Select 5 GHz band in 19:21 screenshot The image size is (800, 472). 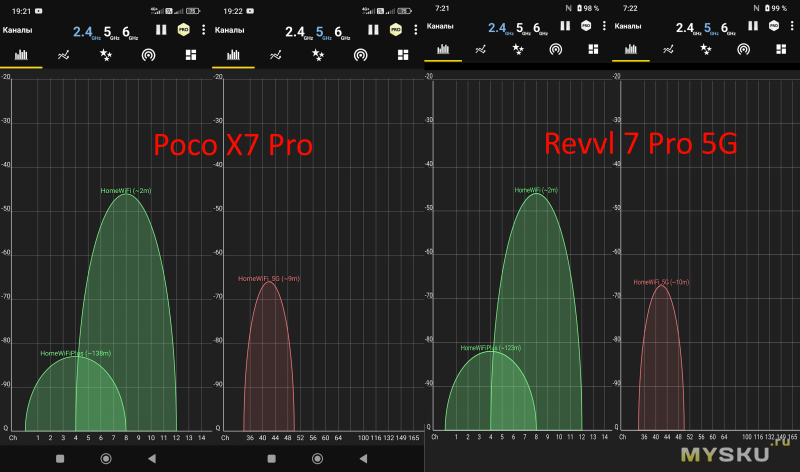pyautogui.click(x=111, y=33)
